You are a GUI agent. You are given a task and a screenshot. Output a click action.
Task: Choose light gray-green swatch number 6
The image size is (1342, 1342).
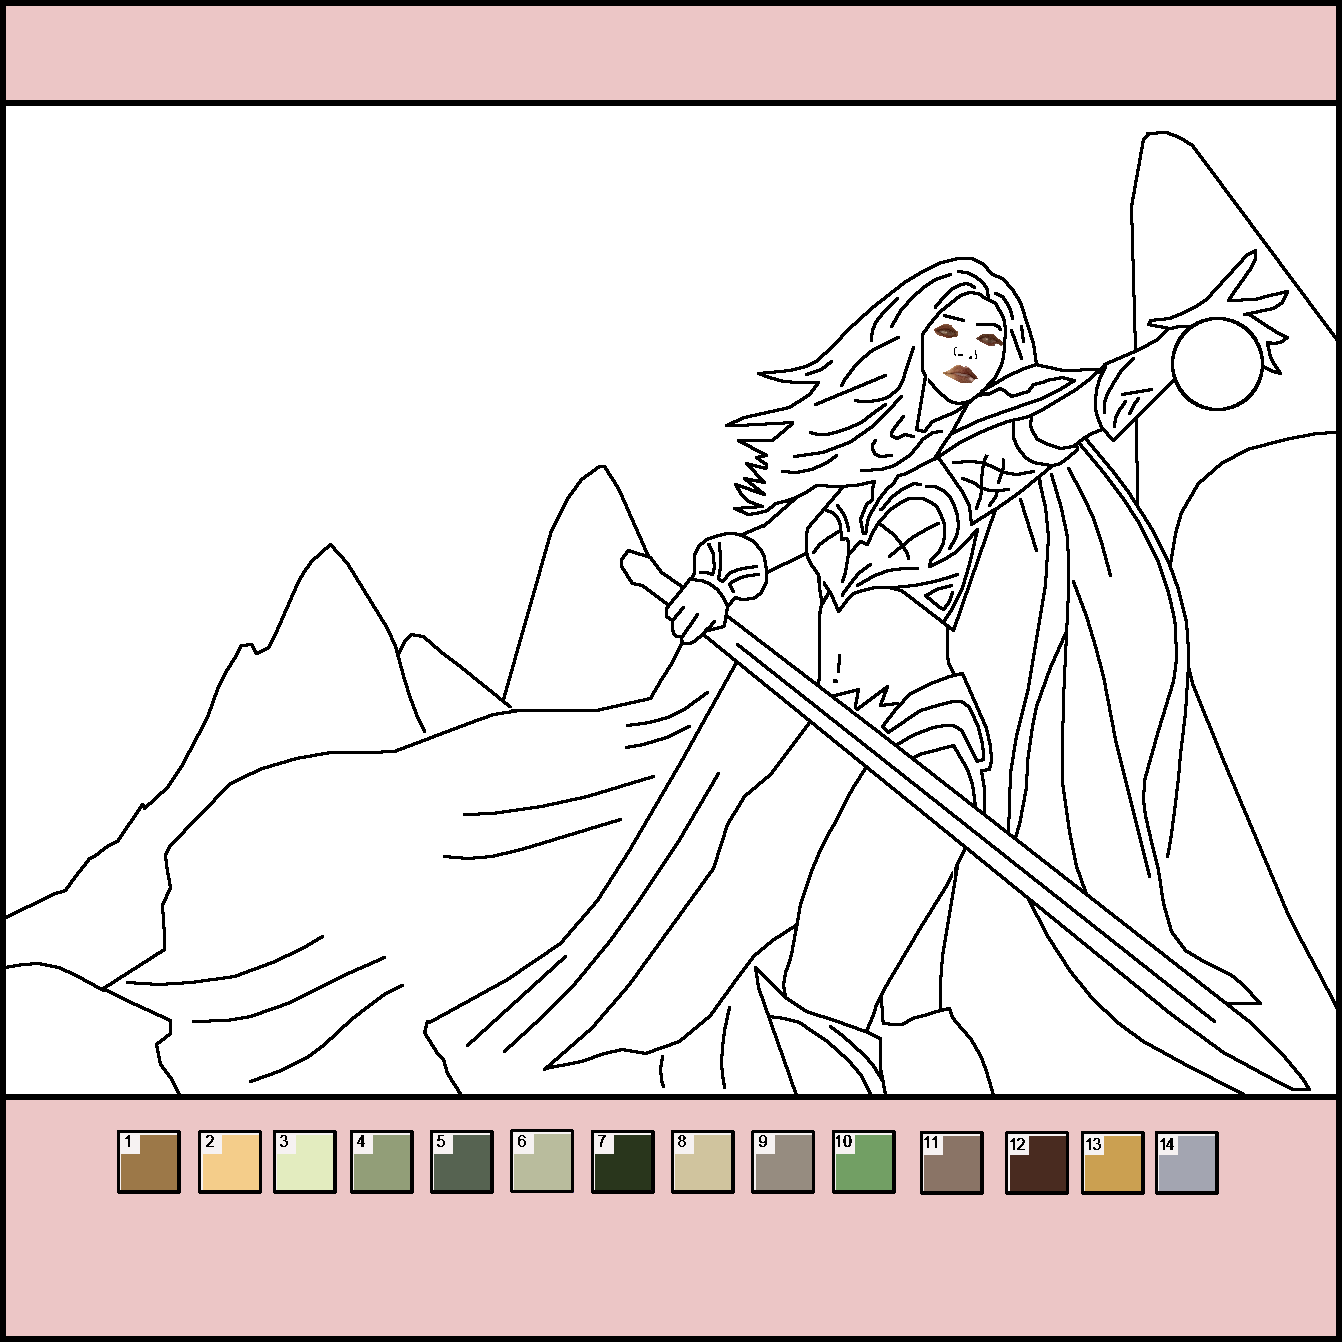coord(542,1161)
